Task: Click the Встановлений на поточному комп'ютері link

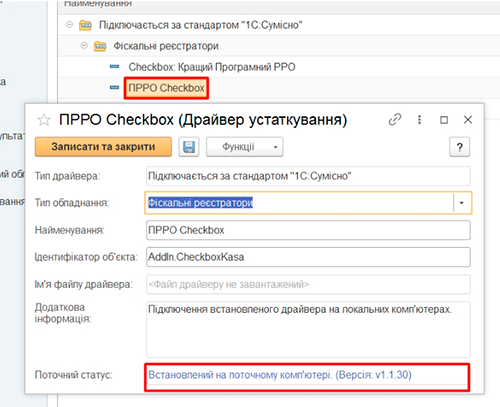Action: pos(280,375)
